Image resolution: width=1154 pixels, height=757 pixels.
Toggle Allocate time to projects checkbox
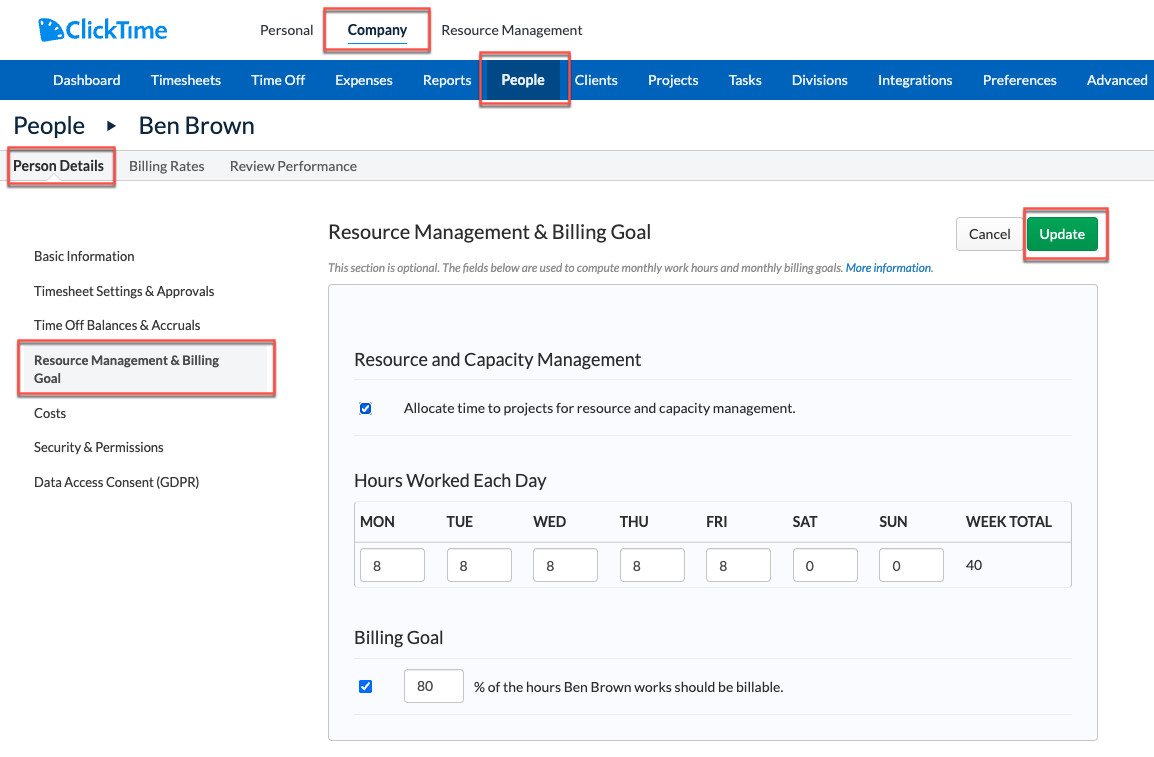tap(366, 408)
